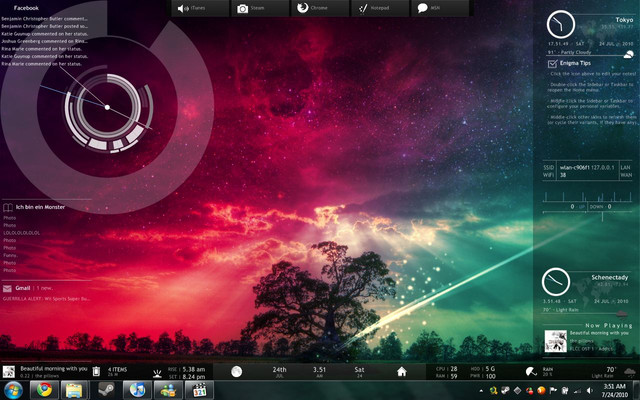Click the camera icon on the Steam launcher
The height and width of the screenshot is (400, 640).
[x=242, y=9]
